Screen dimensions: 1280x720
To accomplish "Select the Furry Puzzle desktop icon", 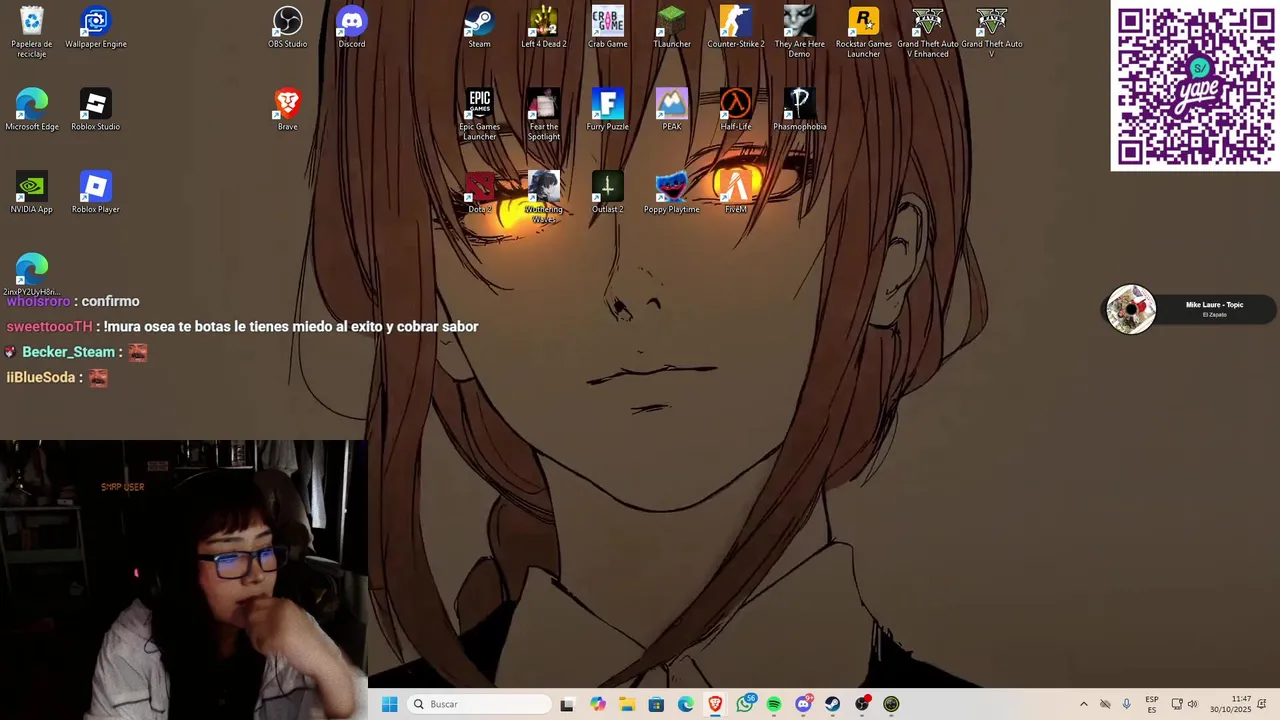I will click(608, 110).
